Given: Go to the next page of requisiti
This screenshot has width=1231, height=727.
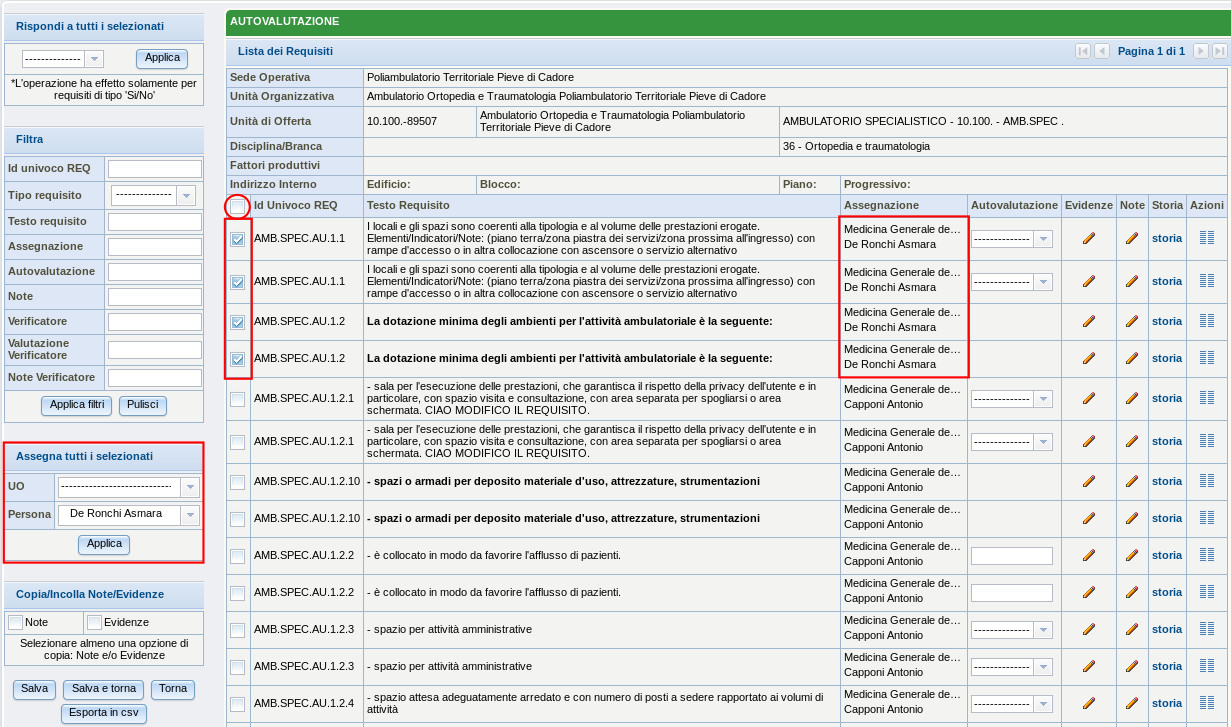Looking at the screenshot, I should [x=1200, y=51].
